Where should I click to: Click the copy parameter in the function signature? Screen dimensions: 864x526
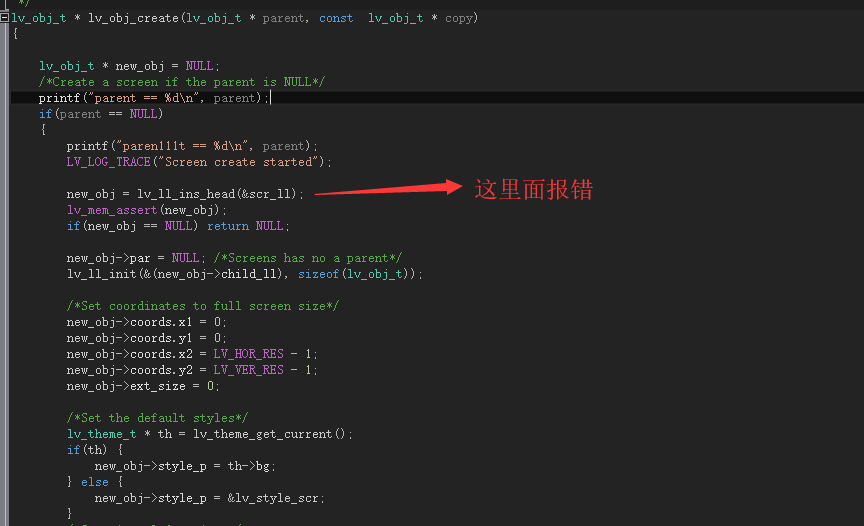click(x=458, y=18)
